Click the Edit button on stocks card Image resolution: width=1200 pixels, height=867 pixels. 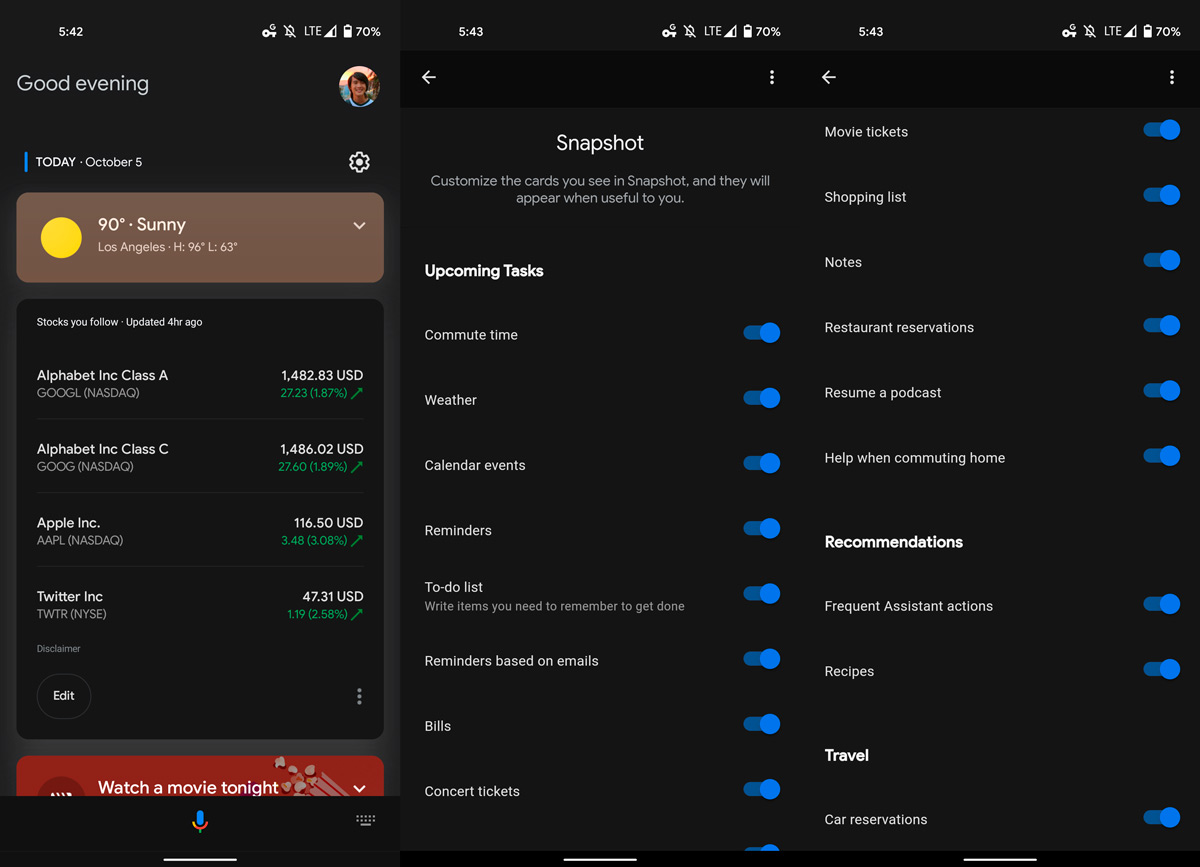pyautogui.click(x=64, y=696)
